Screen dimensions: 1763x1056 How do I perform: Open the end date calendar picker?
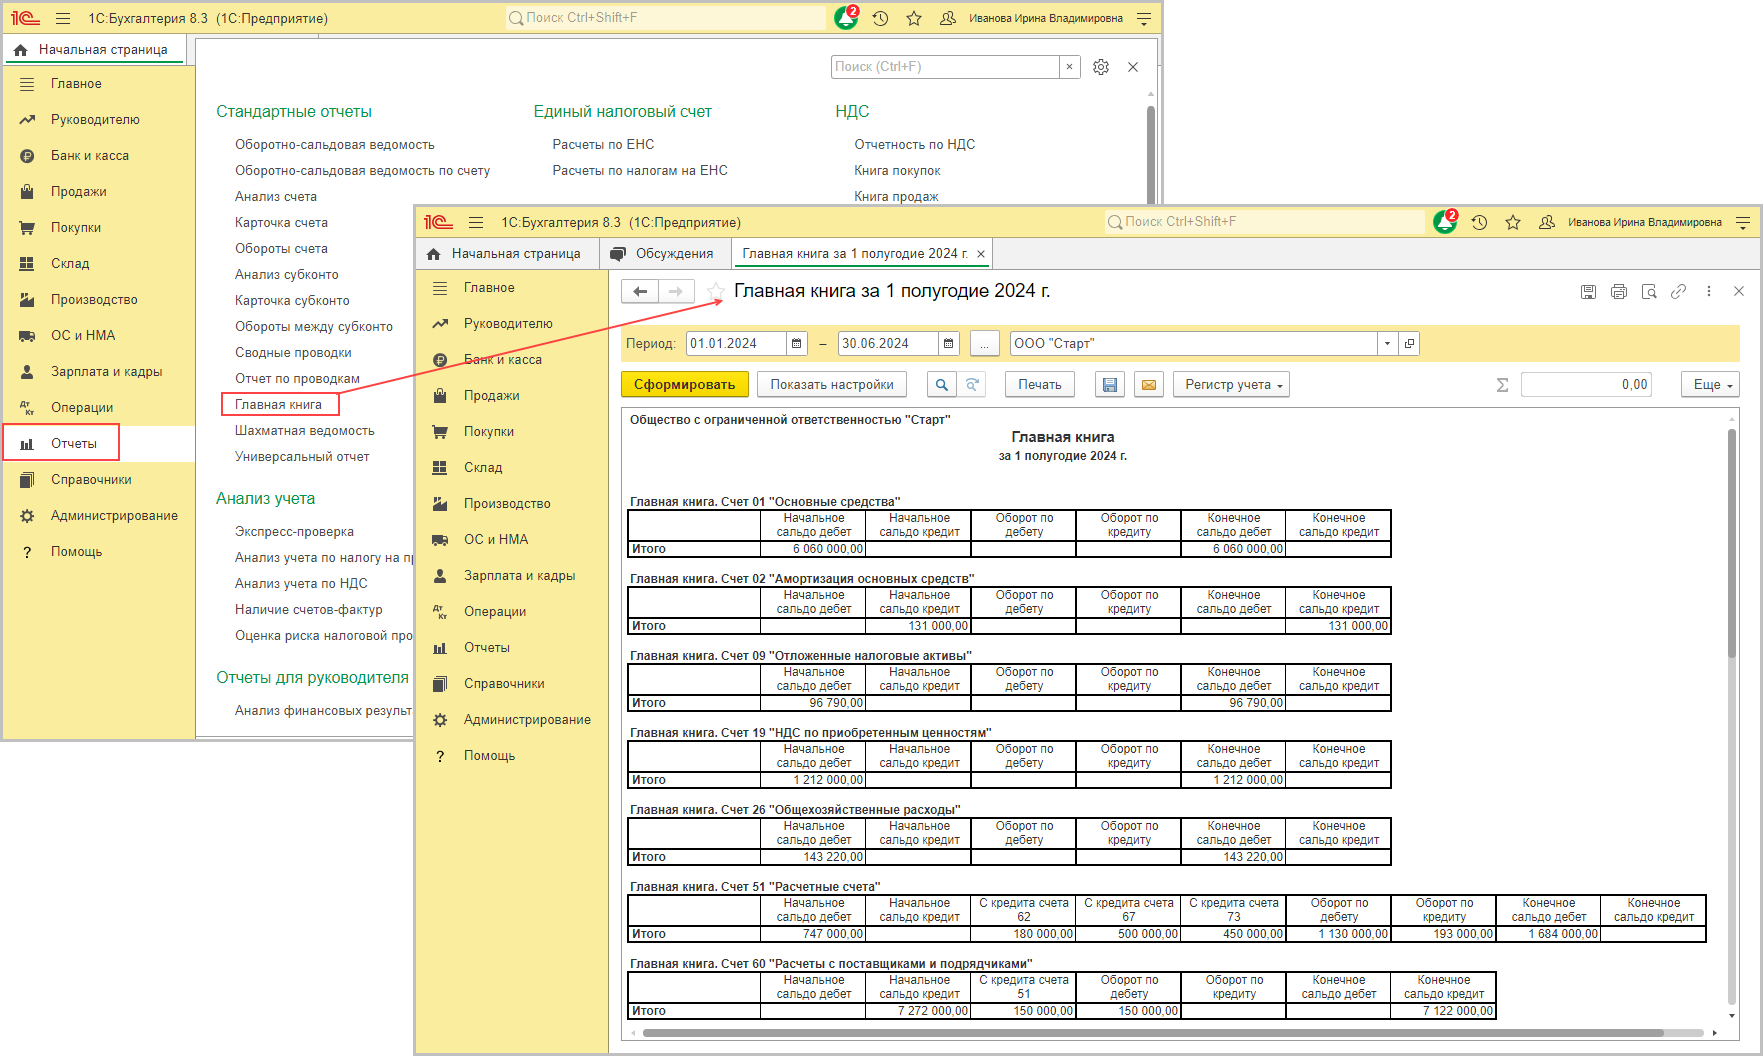pos(949,344)
